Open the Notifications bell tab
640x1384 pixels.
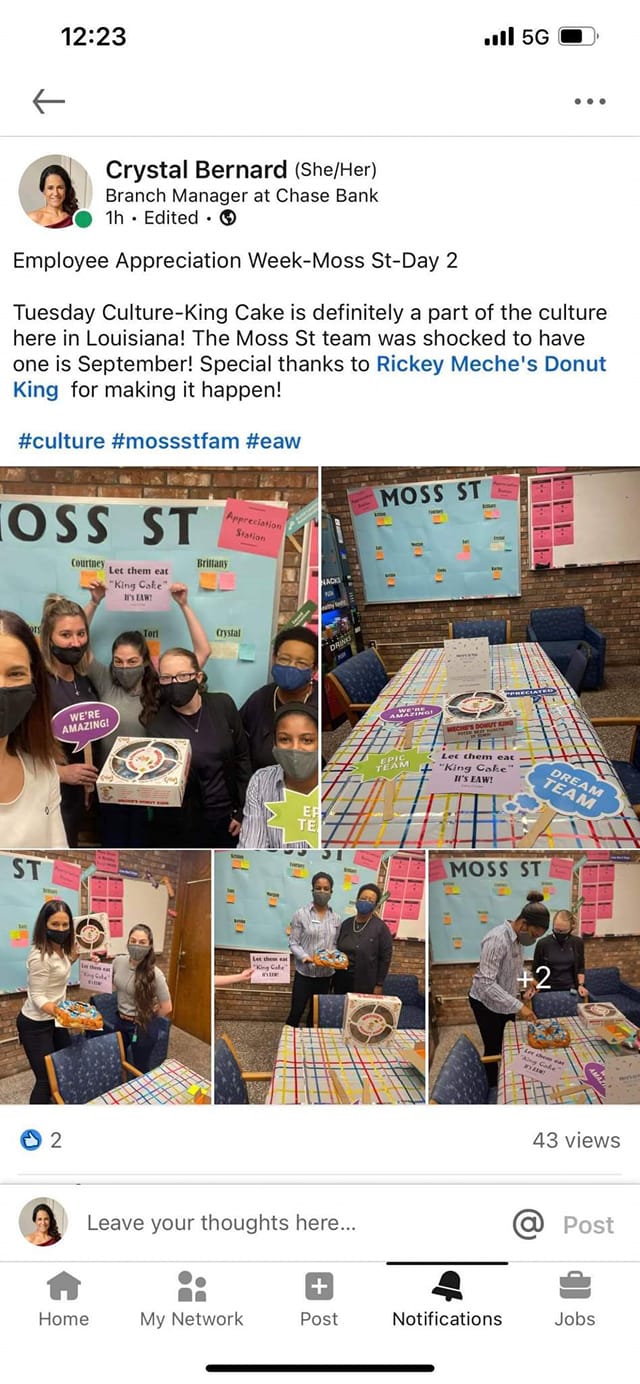click(x=447, y=1300)
